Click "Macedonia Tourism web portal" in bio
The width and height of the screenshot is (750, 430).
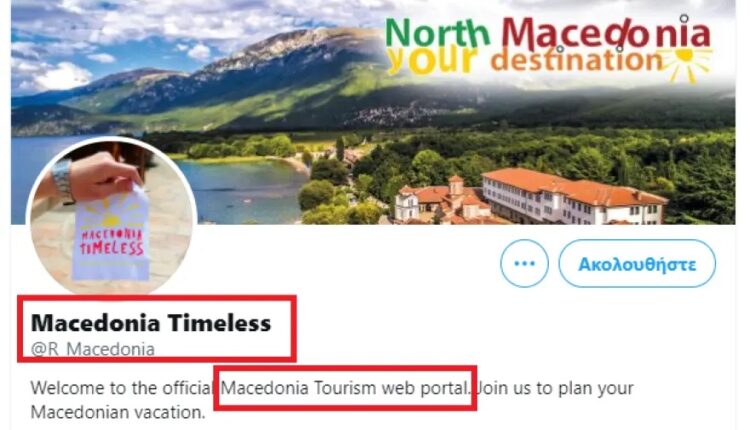(x=347, y=386)
